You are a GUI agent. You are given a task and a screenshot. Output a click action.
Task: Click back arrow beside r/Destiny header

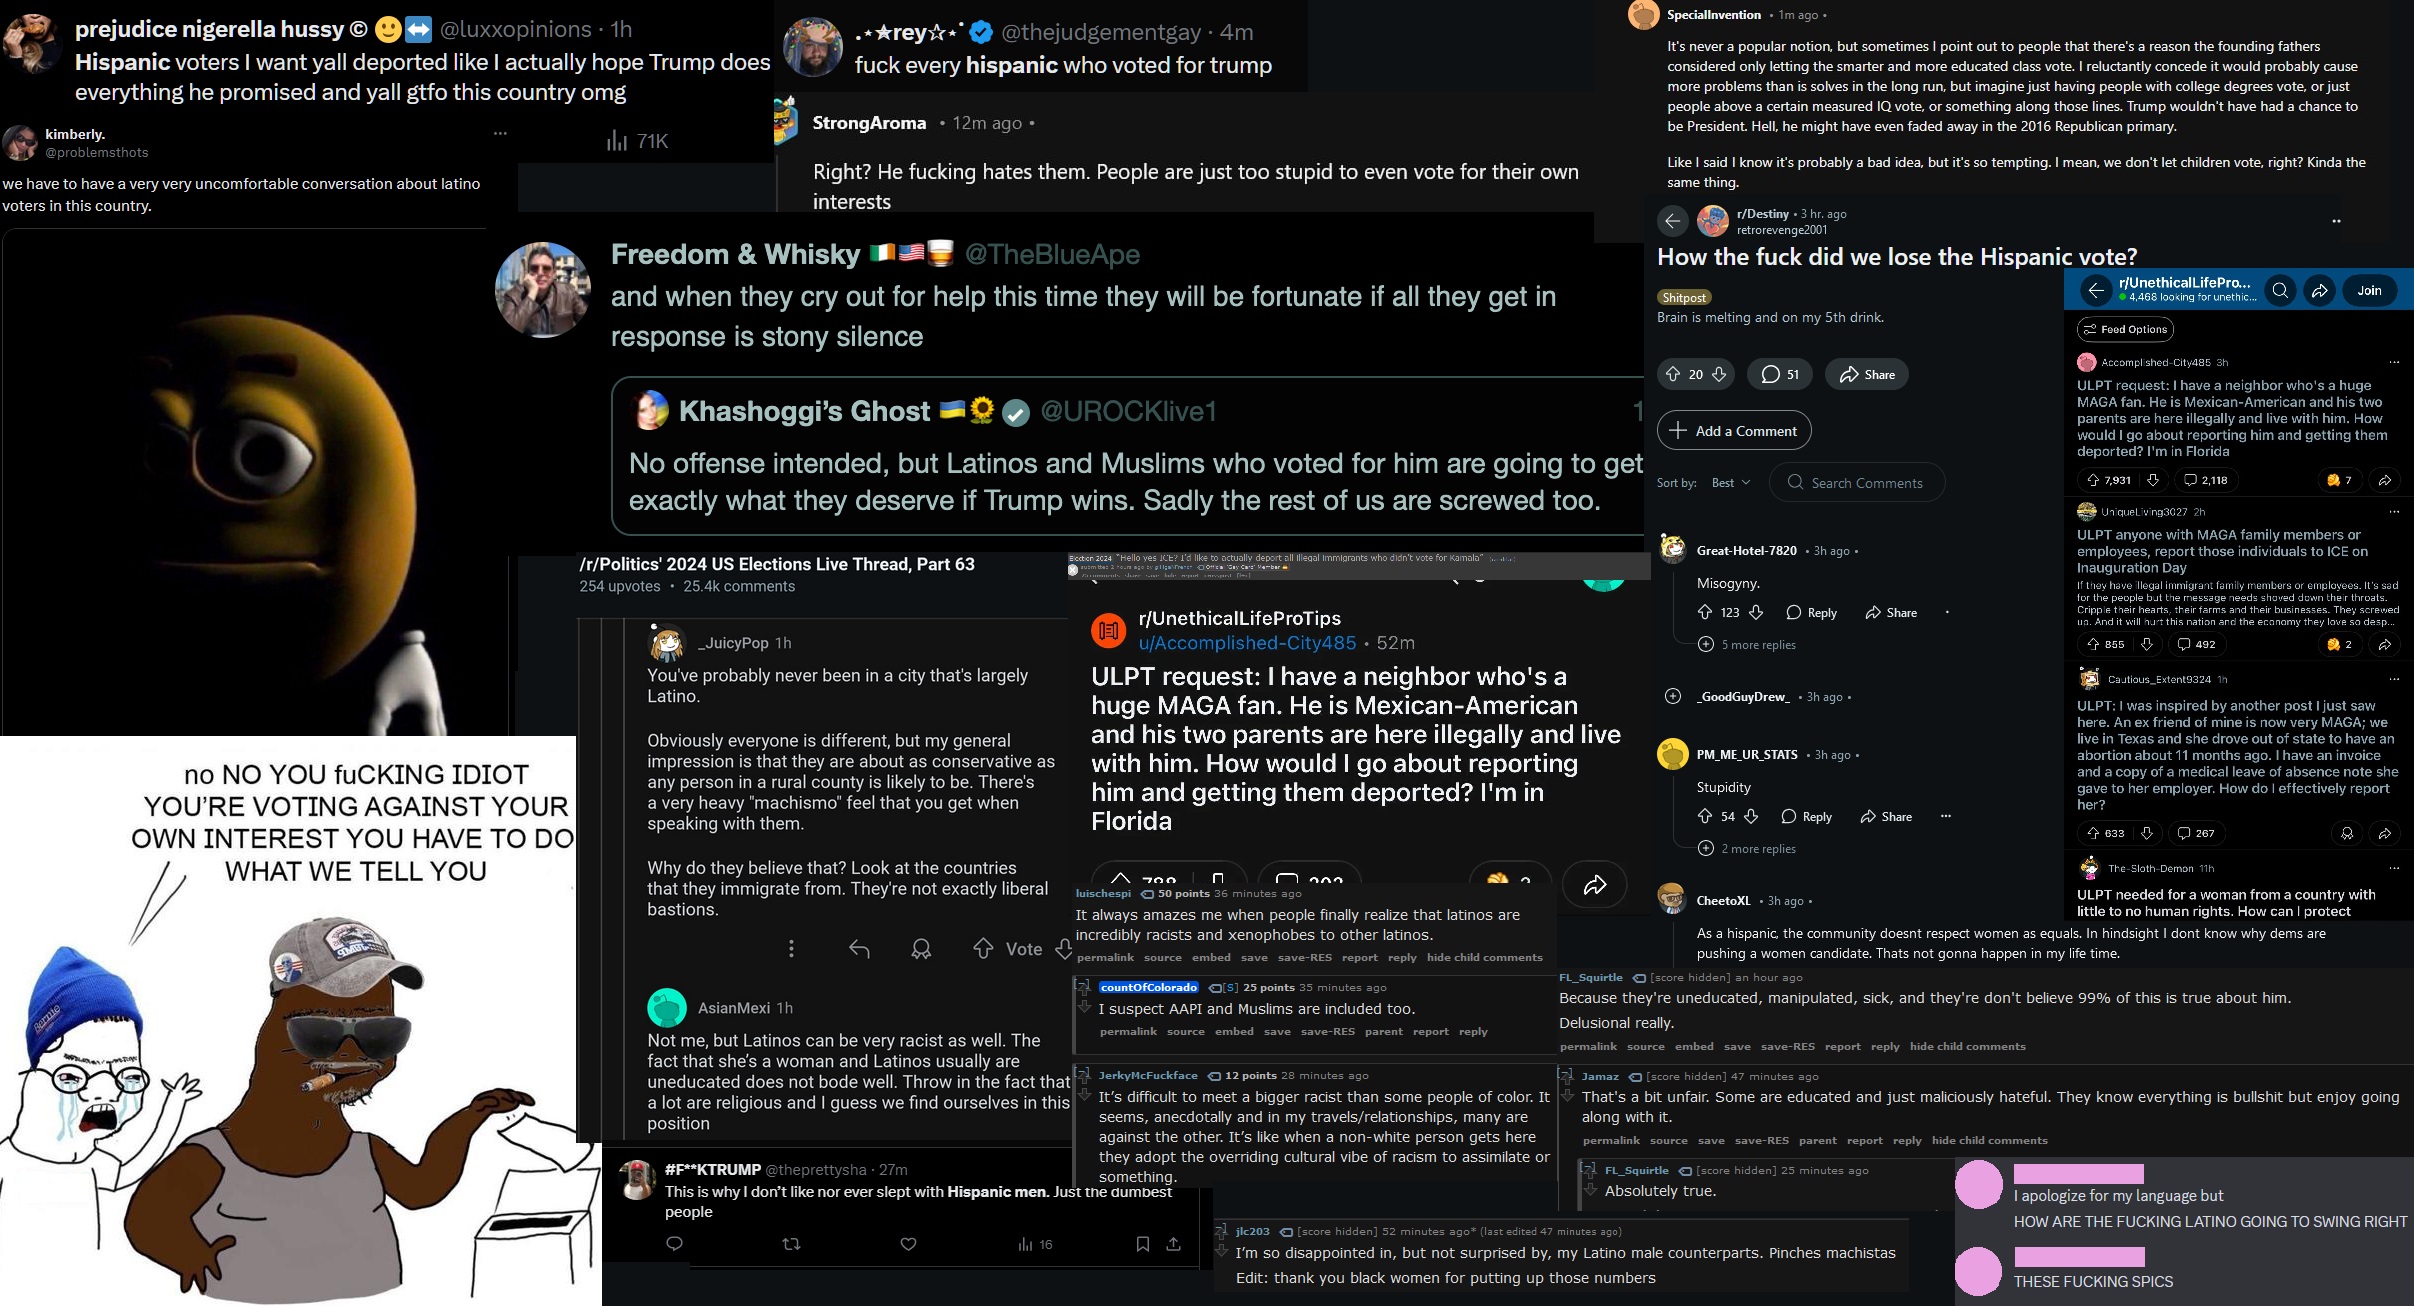[1672, 221]
